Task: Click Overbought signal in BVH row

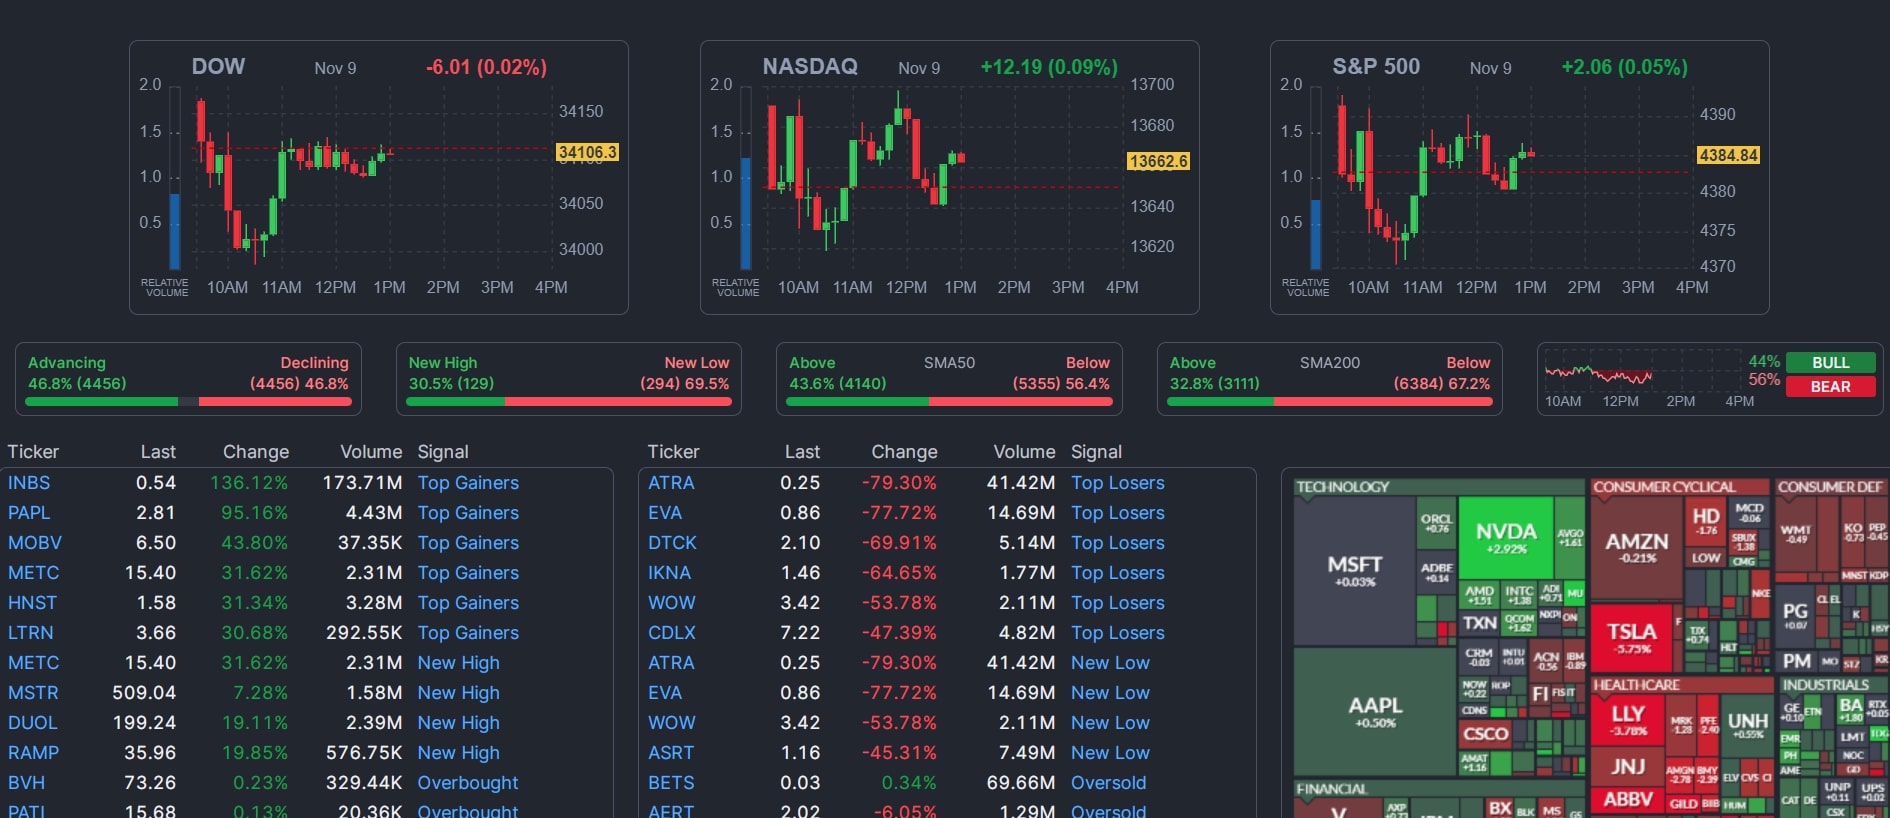Action: pyautogui.click(x=468, y=783)
